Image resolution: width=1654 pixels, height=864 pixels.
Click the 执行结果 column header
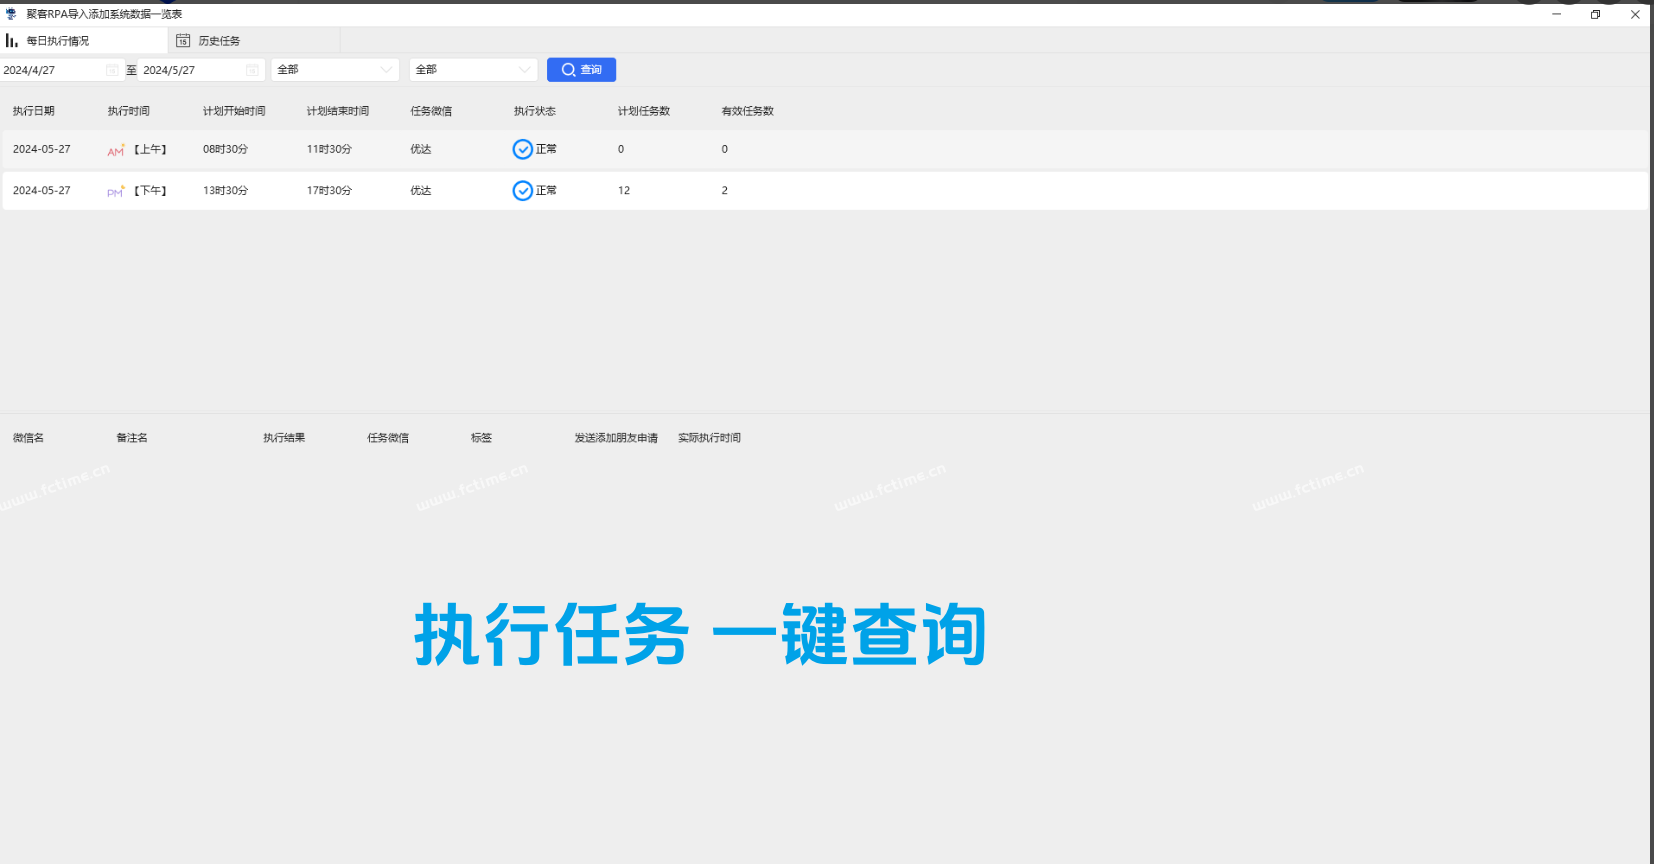(284, 438)
